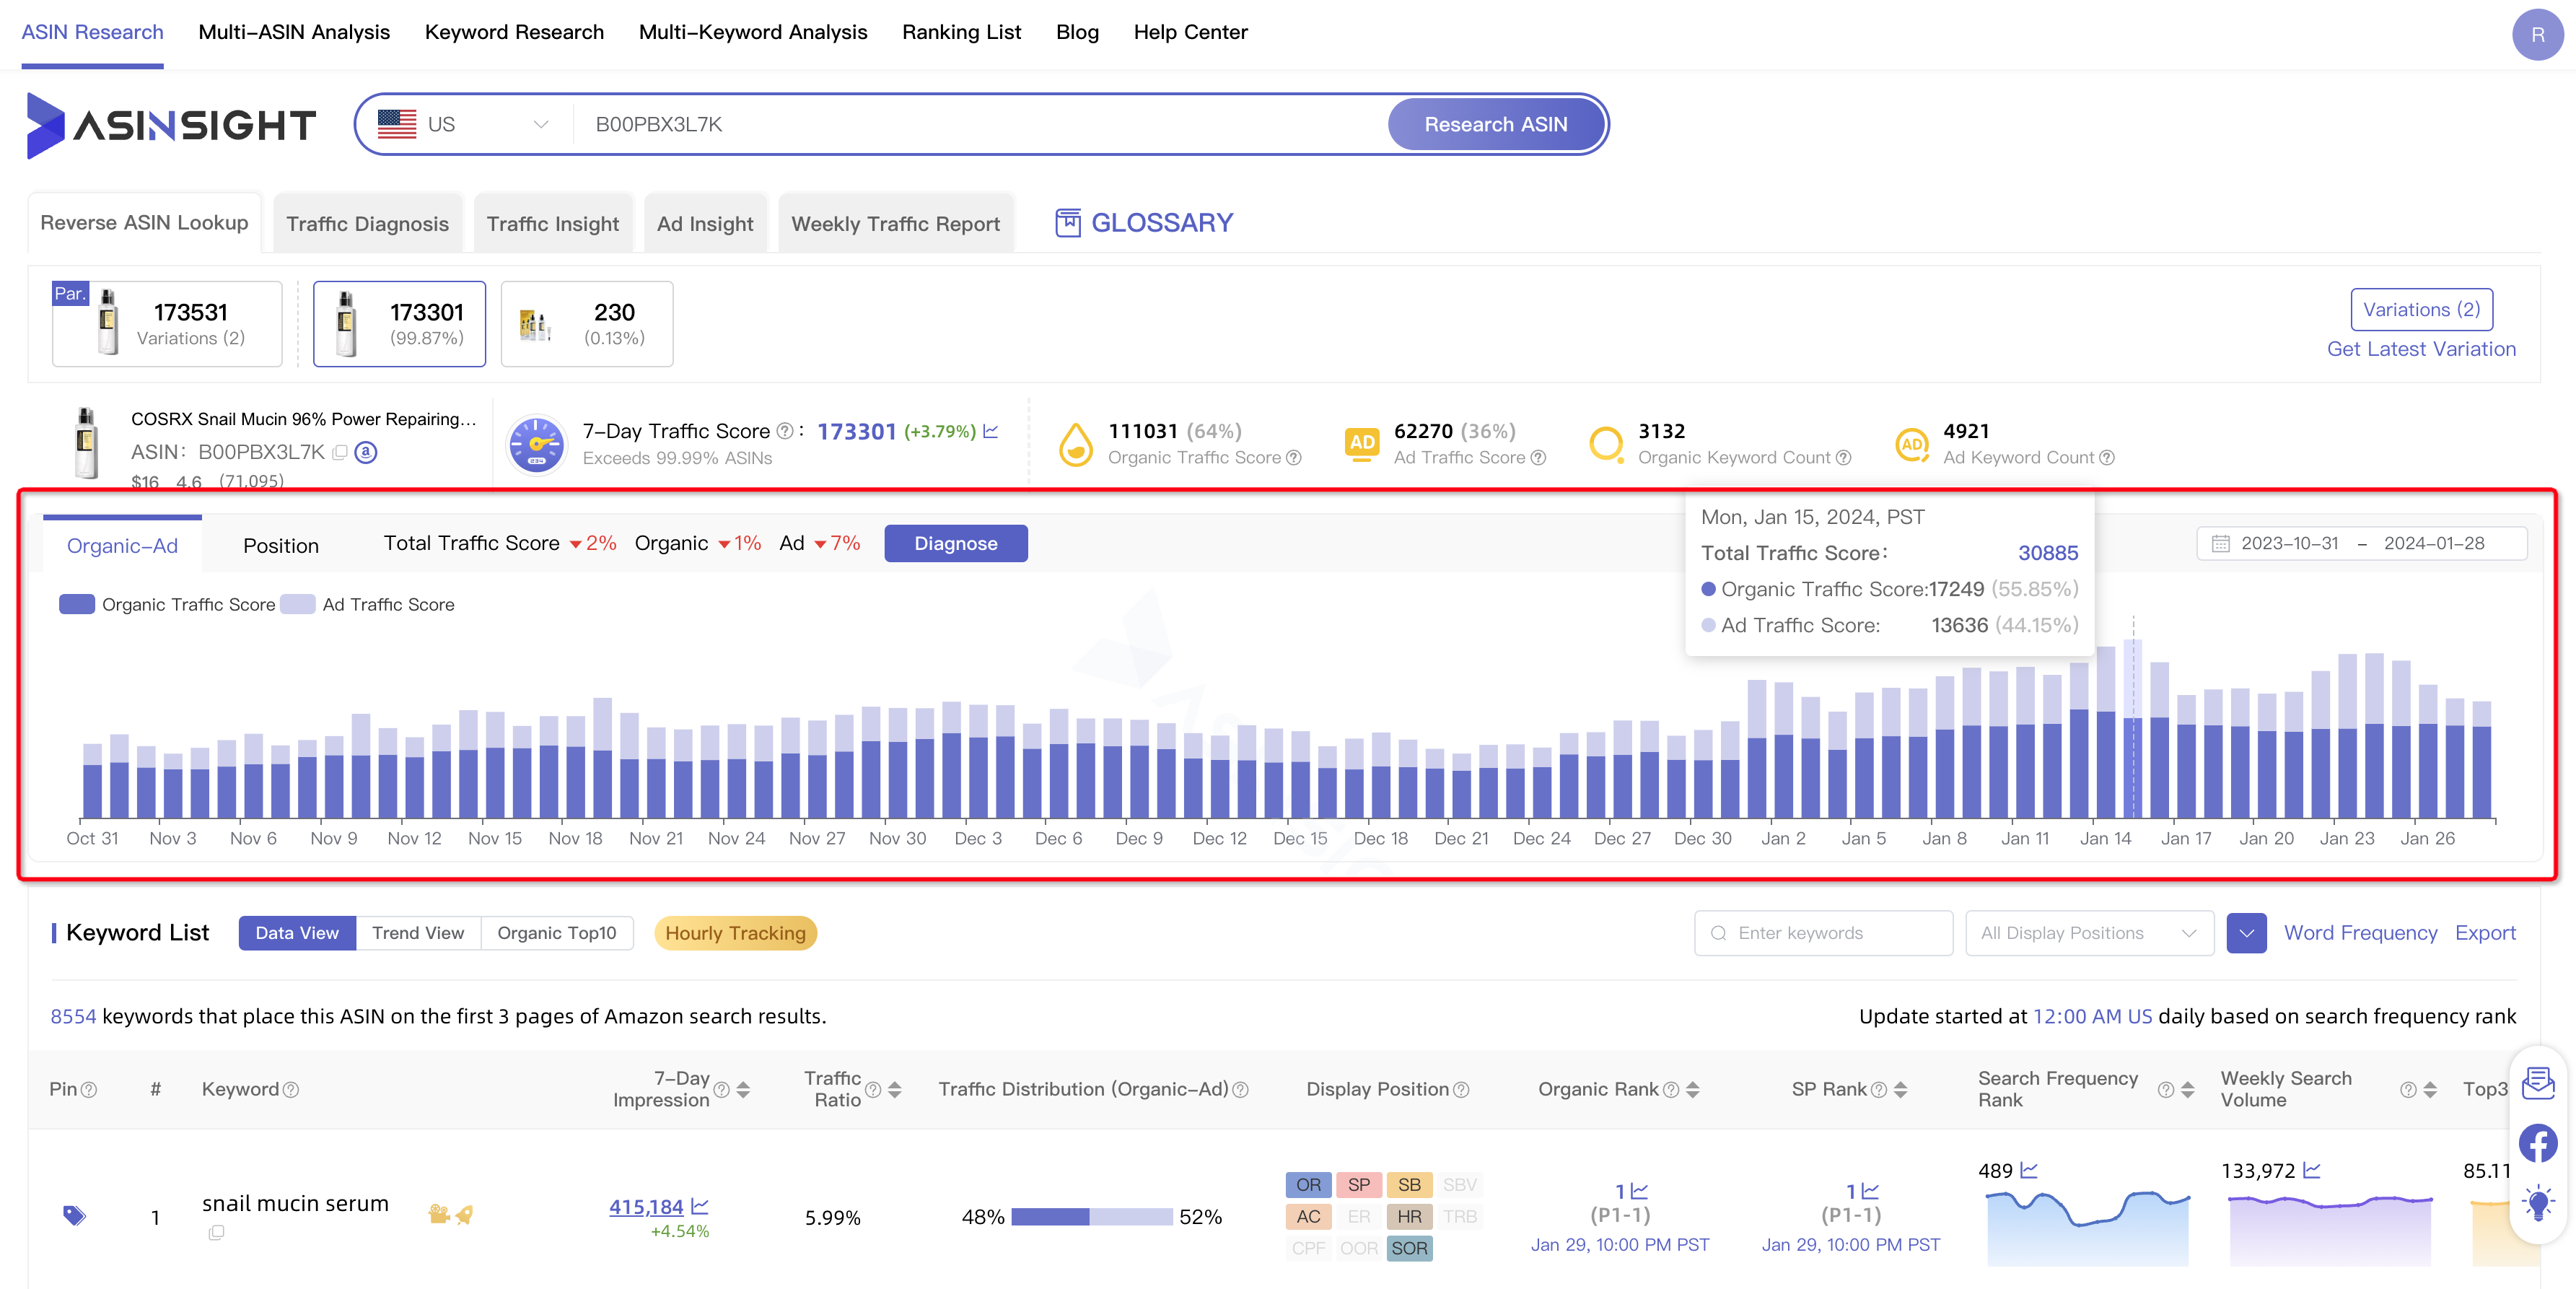
Task: Sort by Search Frequency Rank arrows
Action: (2187, 1089)
